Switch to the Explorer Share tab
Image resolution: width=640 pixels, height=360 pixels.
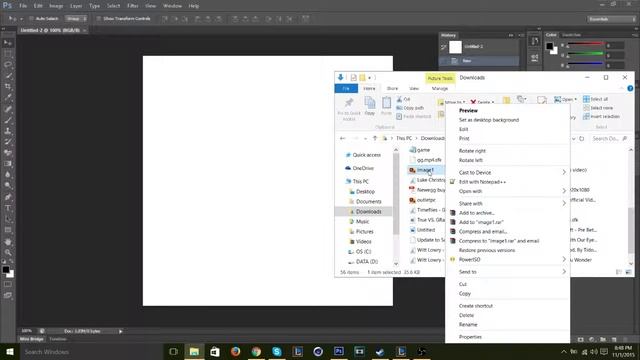[392, 88]
